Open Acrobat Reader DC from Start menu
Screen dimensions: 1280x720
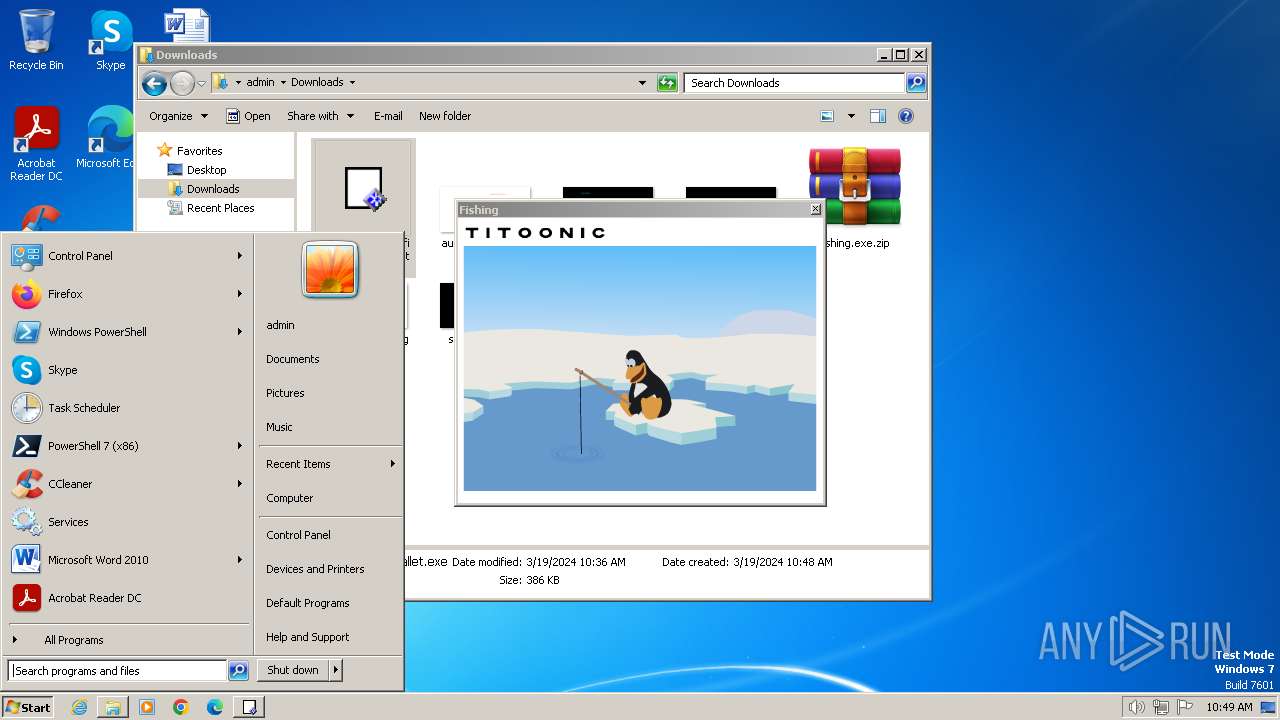(127, 598)
